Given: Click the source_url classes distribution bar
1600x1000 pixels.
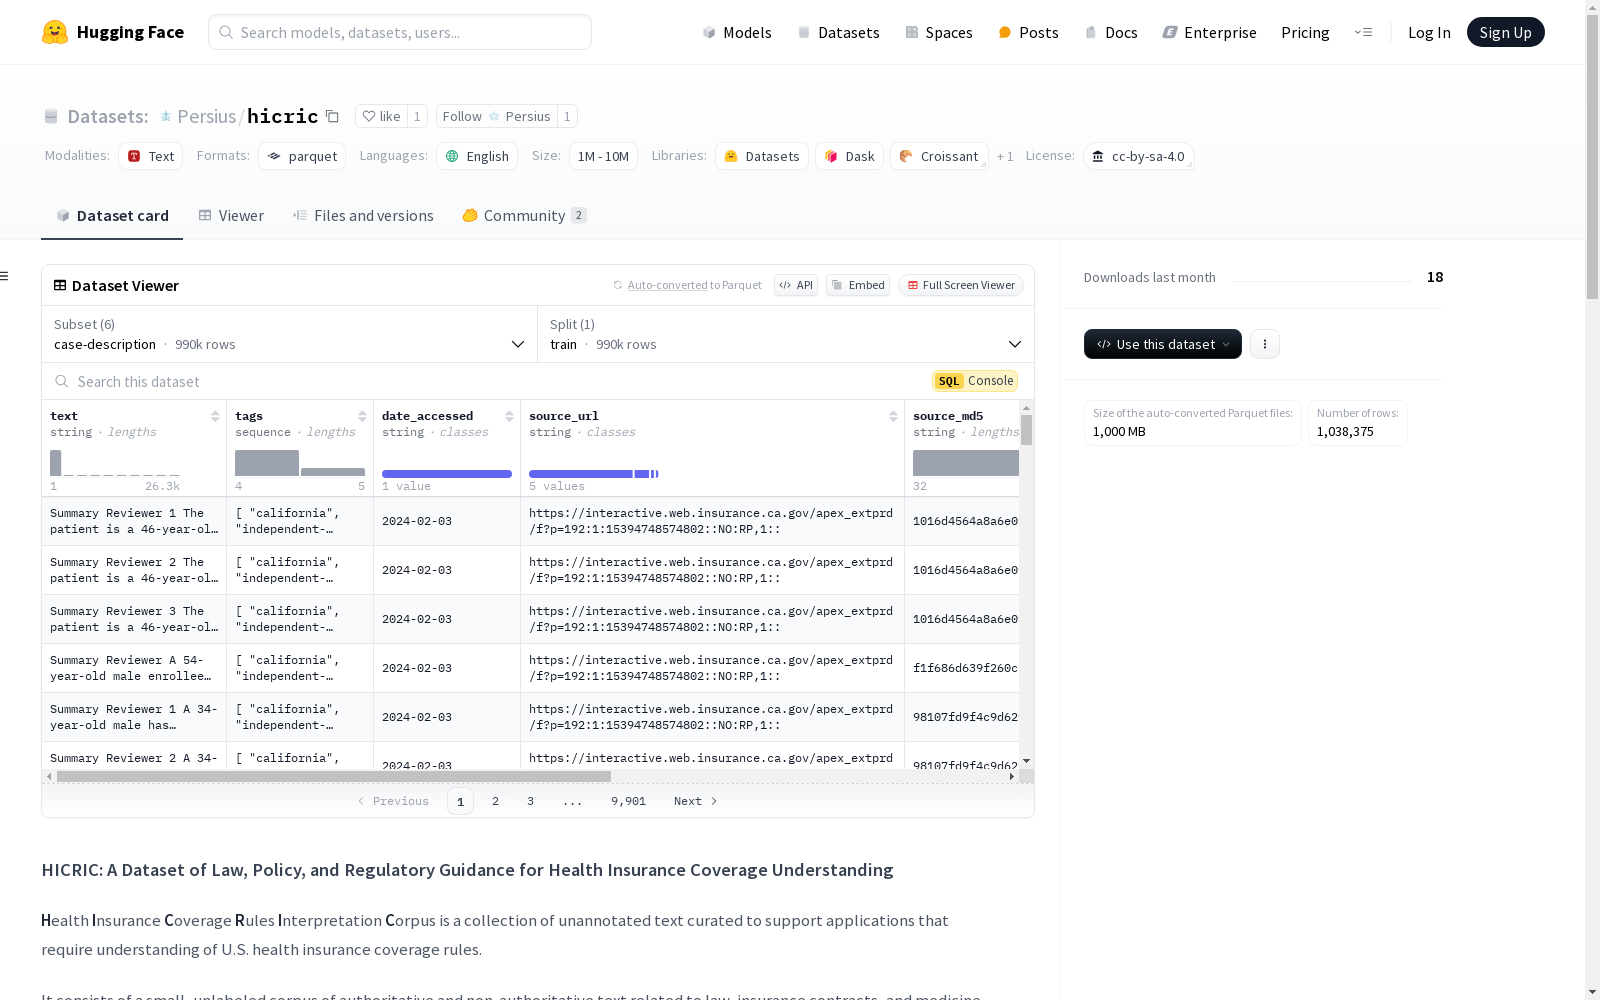Looking at the screenshot, I should pyautogui.click(x=594, y=474).
